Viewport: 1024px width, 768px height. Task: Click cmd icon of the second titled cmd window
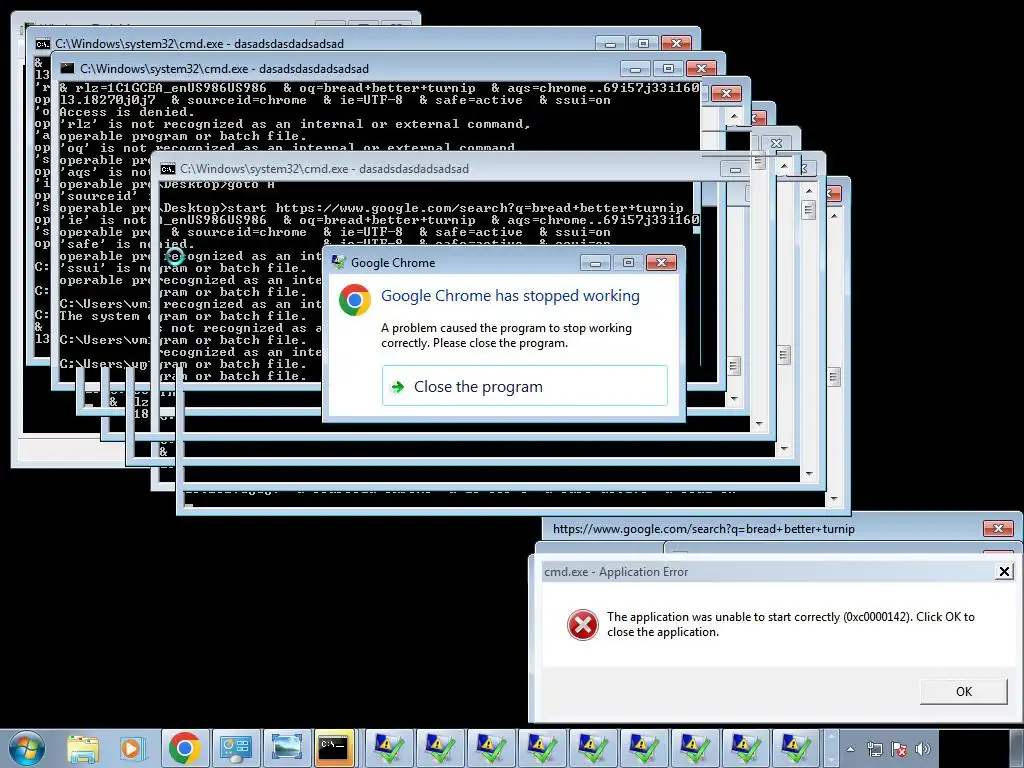(67, 69)
